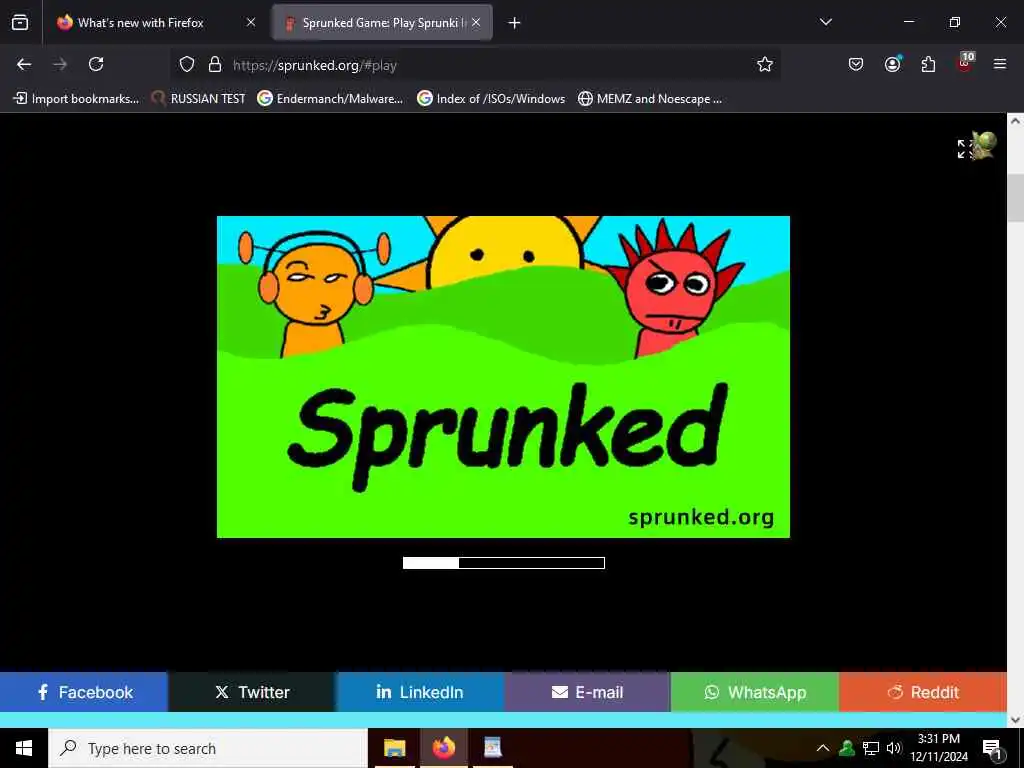List all tabs dropdown arrow
Viewport: 1024px width, 768px height.
pos(825,22)
